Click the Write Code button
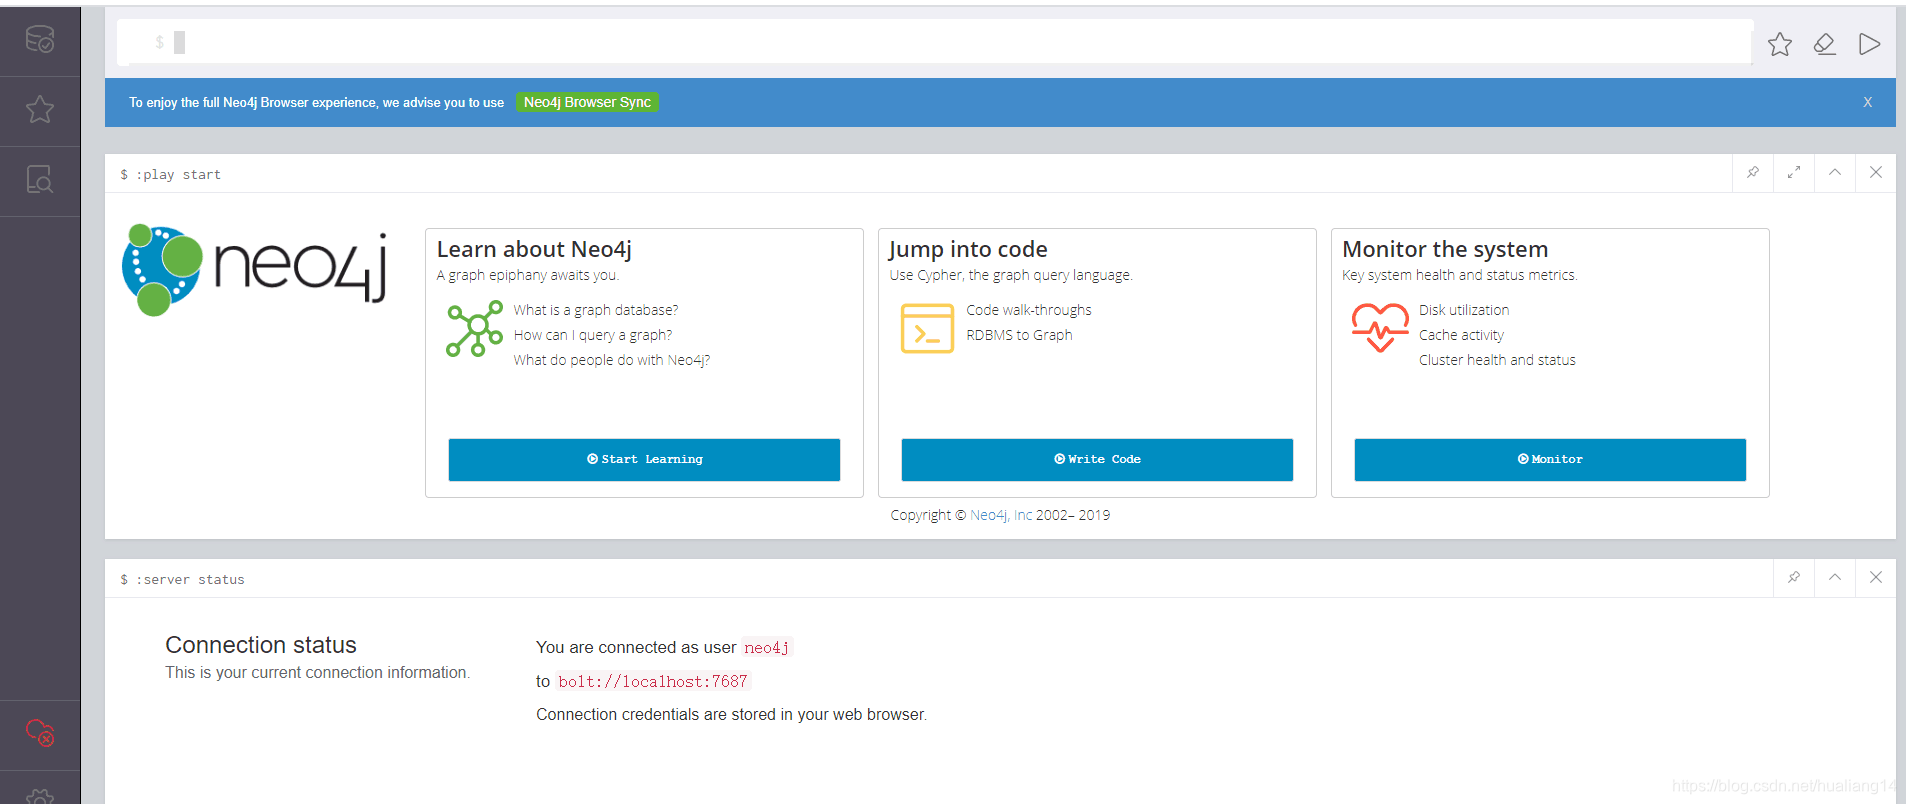Viewport: 1906px width, 804px height. point(1097,460)
